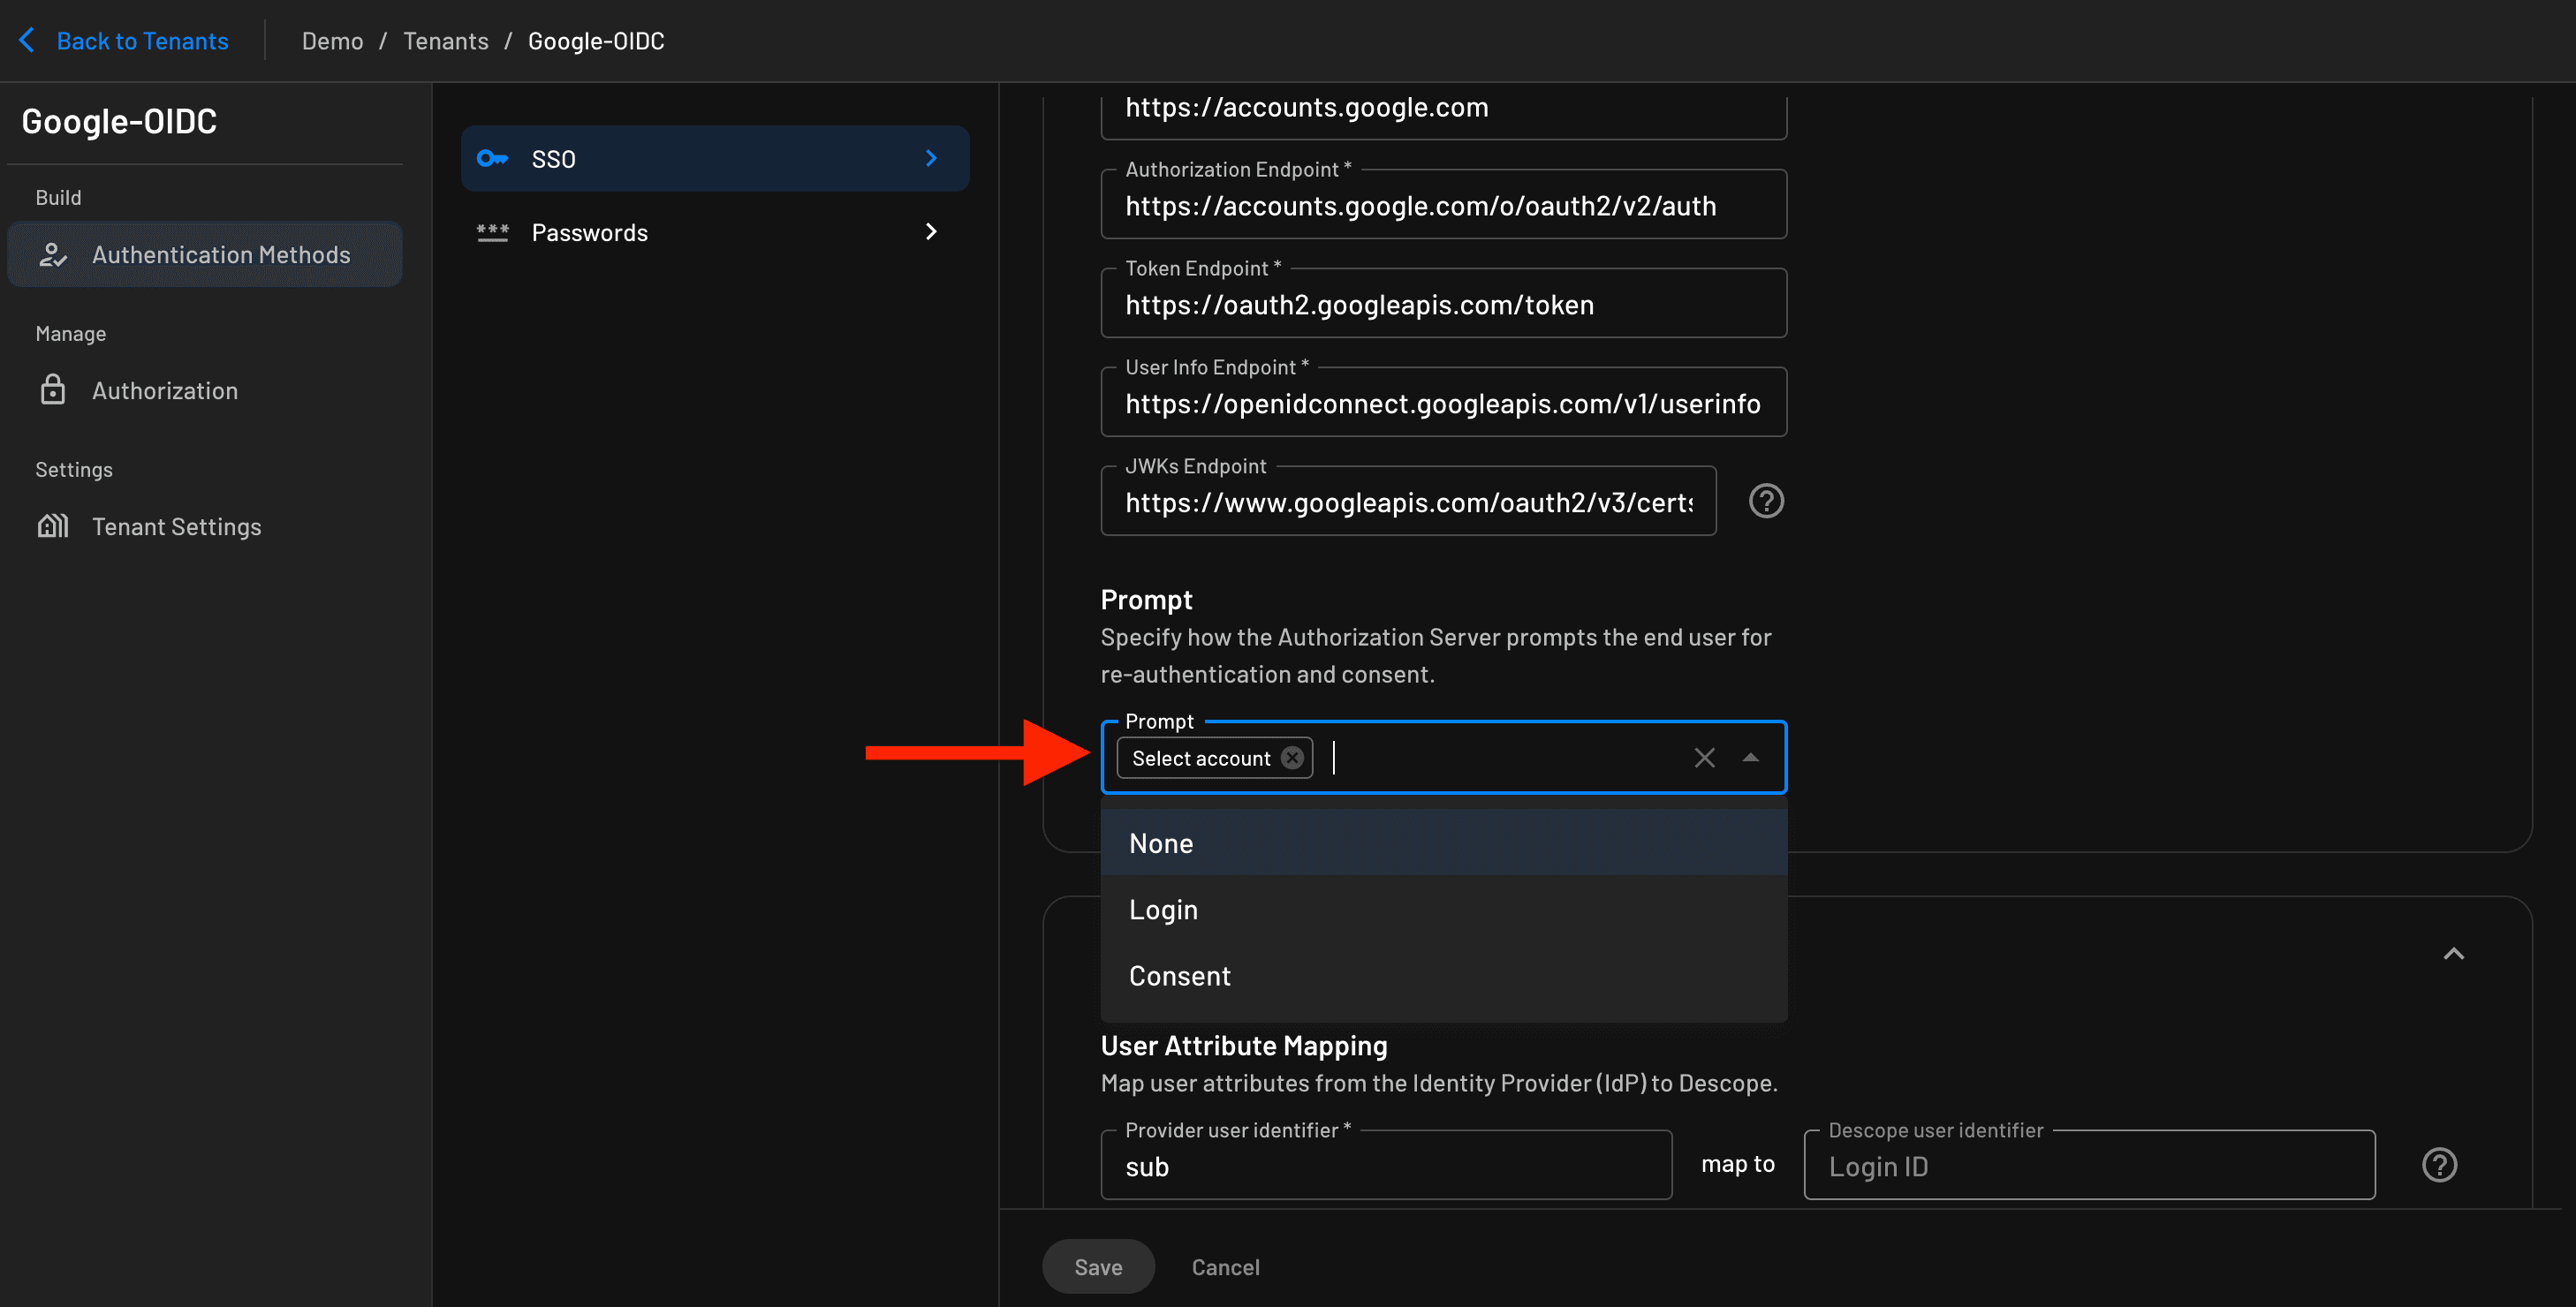Expand the Passwords section chevron
This screenshot has height=1307, width=2576.
point(930,231)
